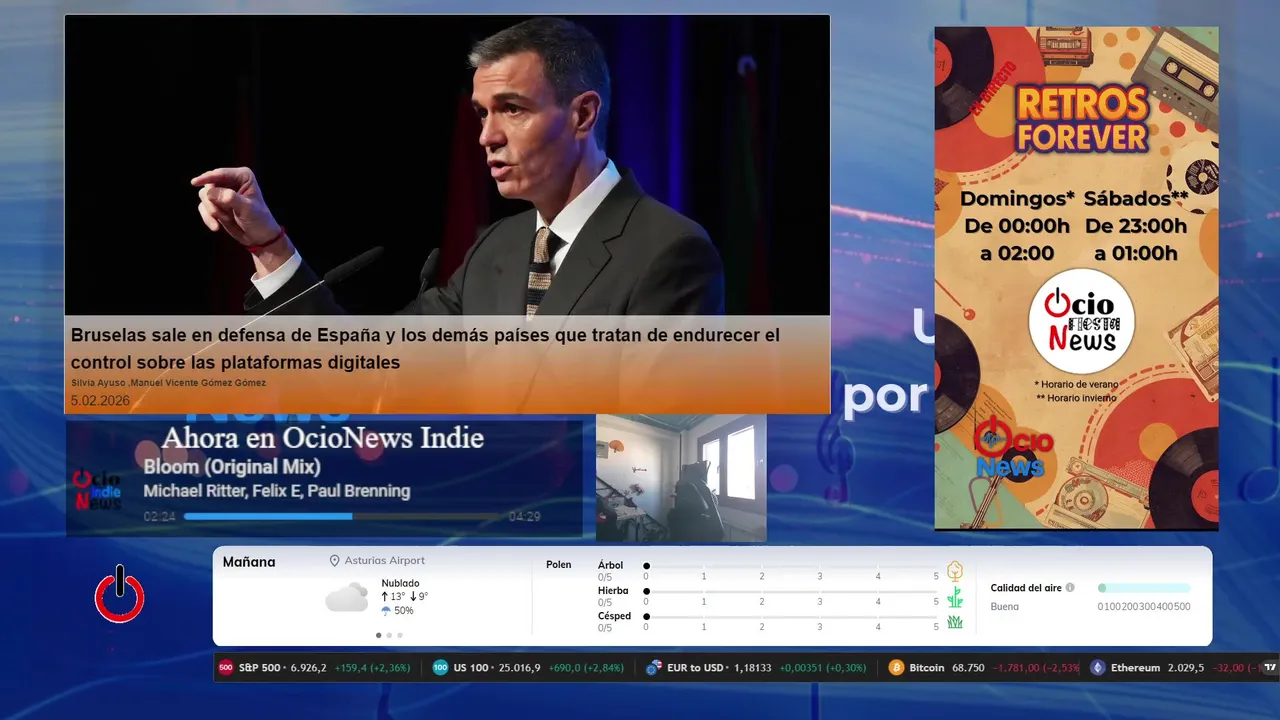Click the webcam feed thumbnail
The height and width of the screenshot is (720, 1280).
[681, 478]
